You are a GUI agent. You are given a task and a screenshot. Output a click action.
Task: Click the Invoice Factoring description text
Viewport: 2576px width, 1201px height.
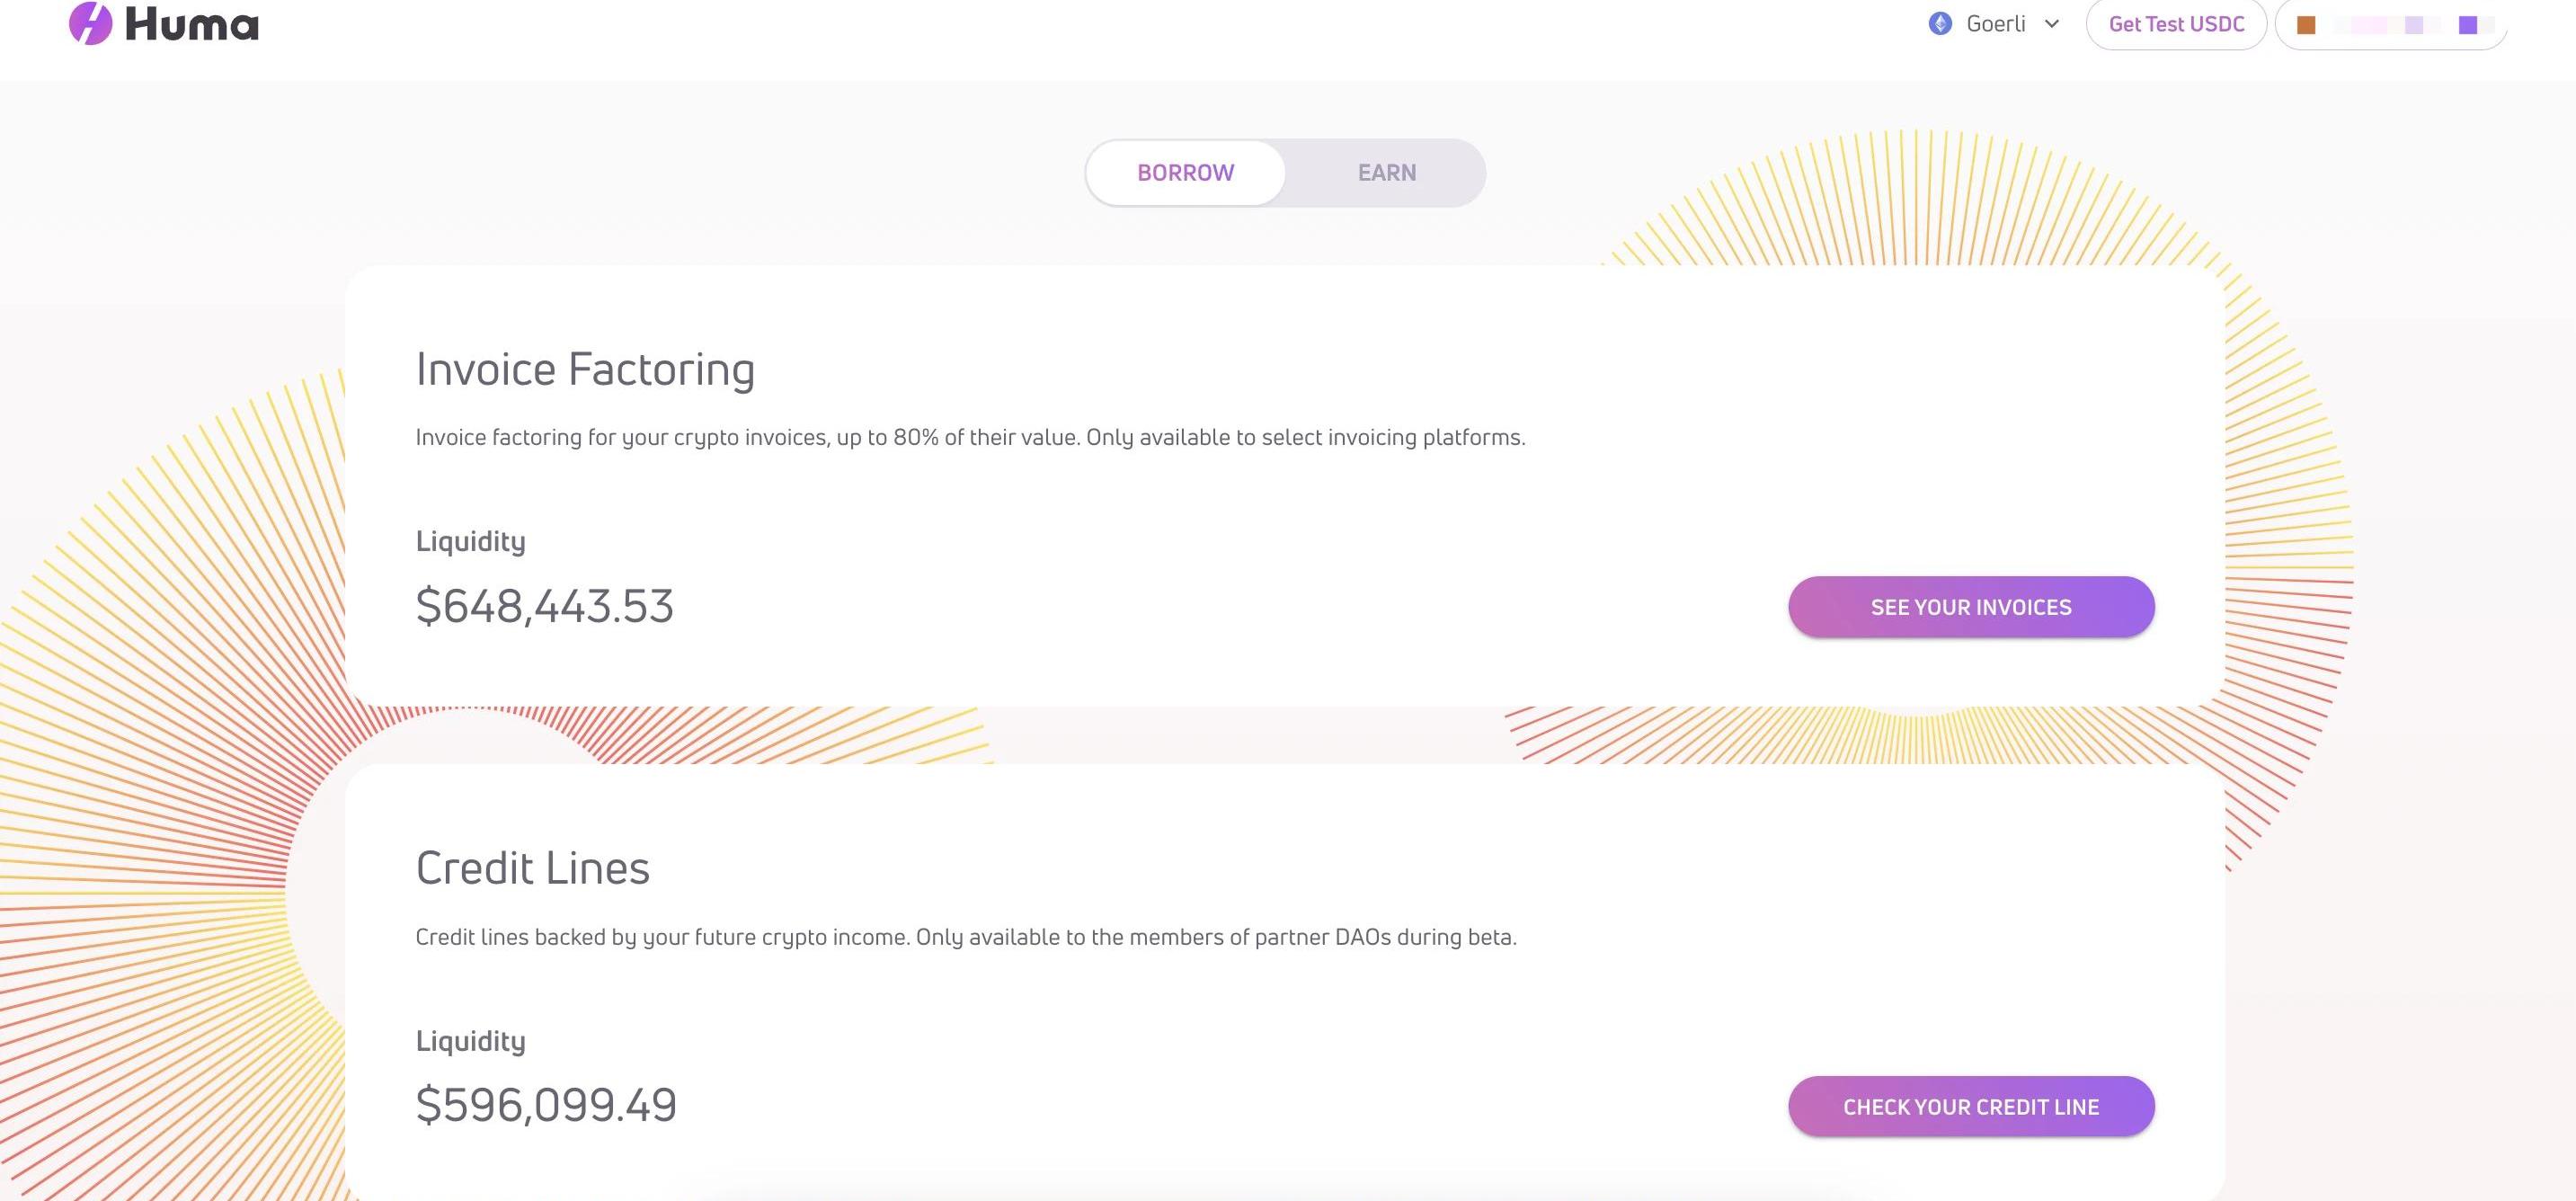click(970, 438)
